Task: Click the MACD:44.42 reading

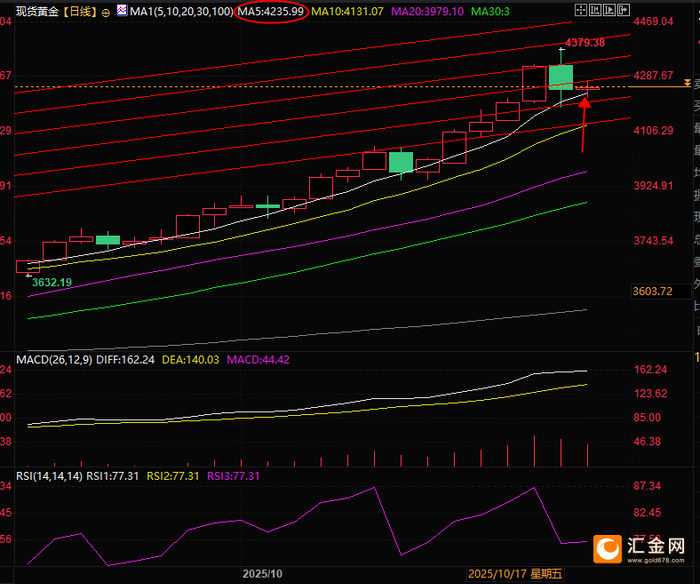Action: point(258,359)
